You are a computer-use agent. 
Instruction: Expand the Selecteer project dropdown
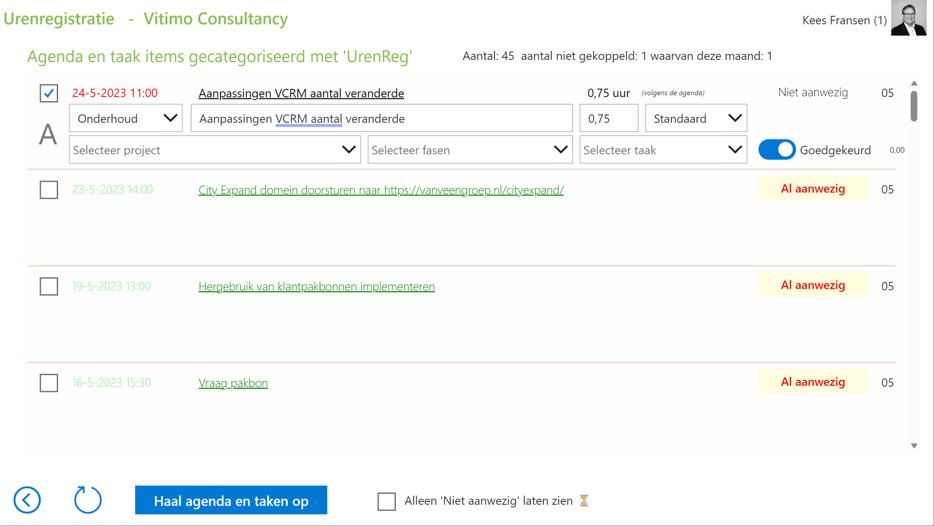tap(214, 150)
